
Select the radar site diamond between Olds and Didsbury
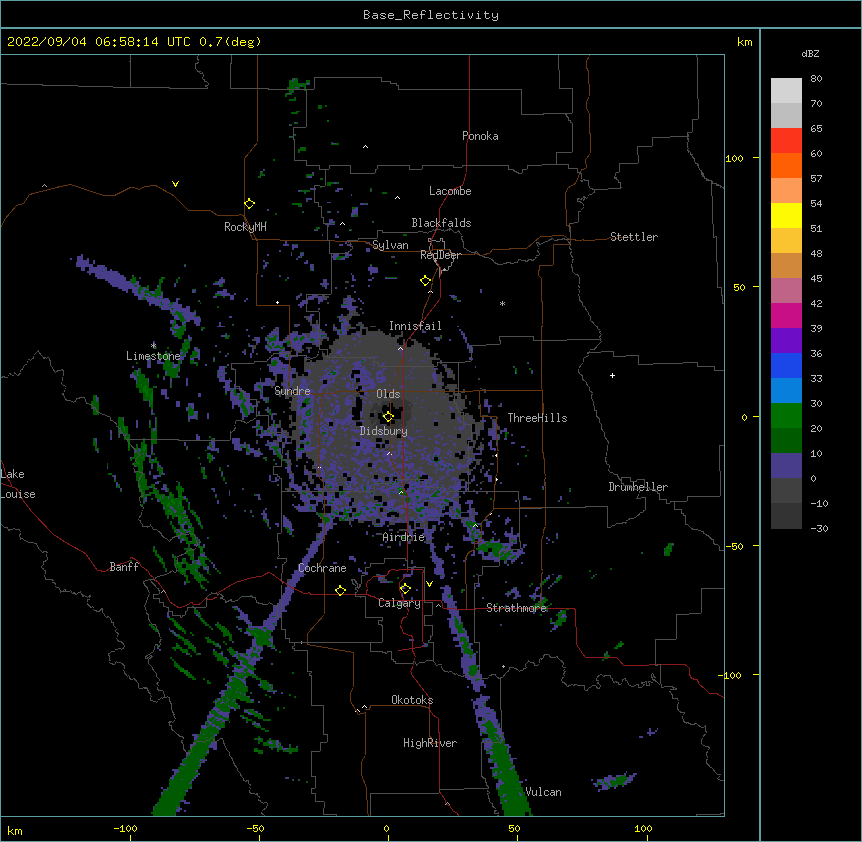click(388, 417)
